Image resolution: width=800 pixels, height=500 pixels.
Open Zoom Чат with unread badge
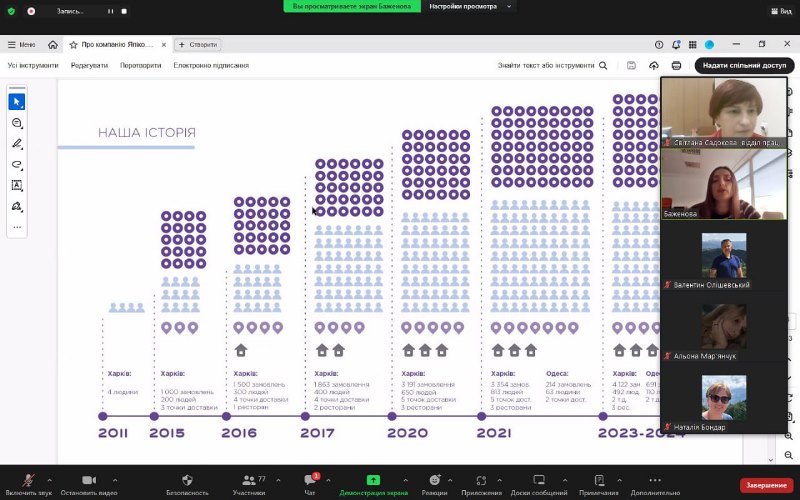point(310,484)
